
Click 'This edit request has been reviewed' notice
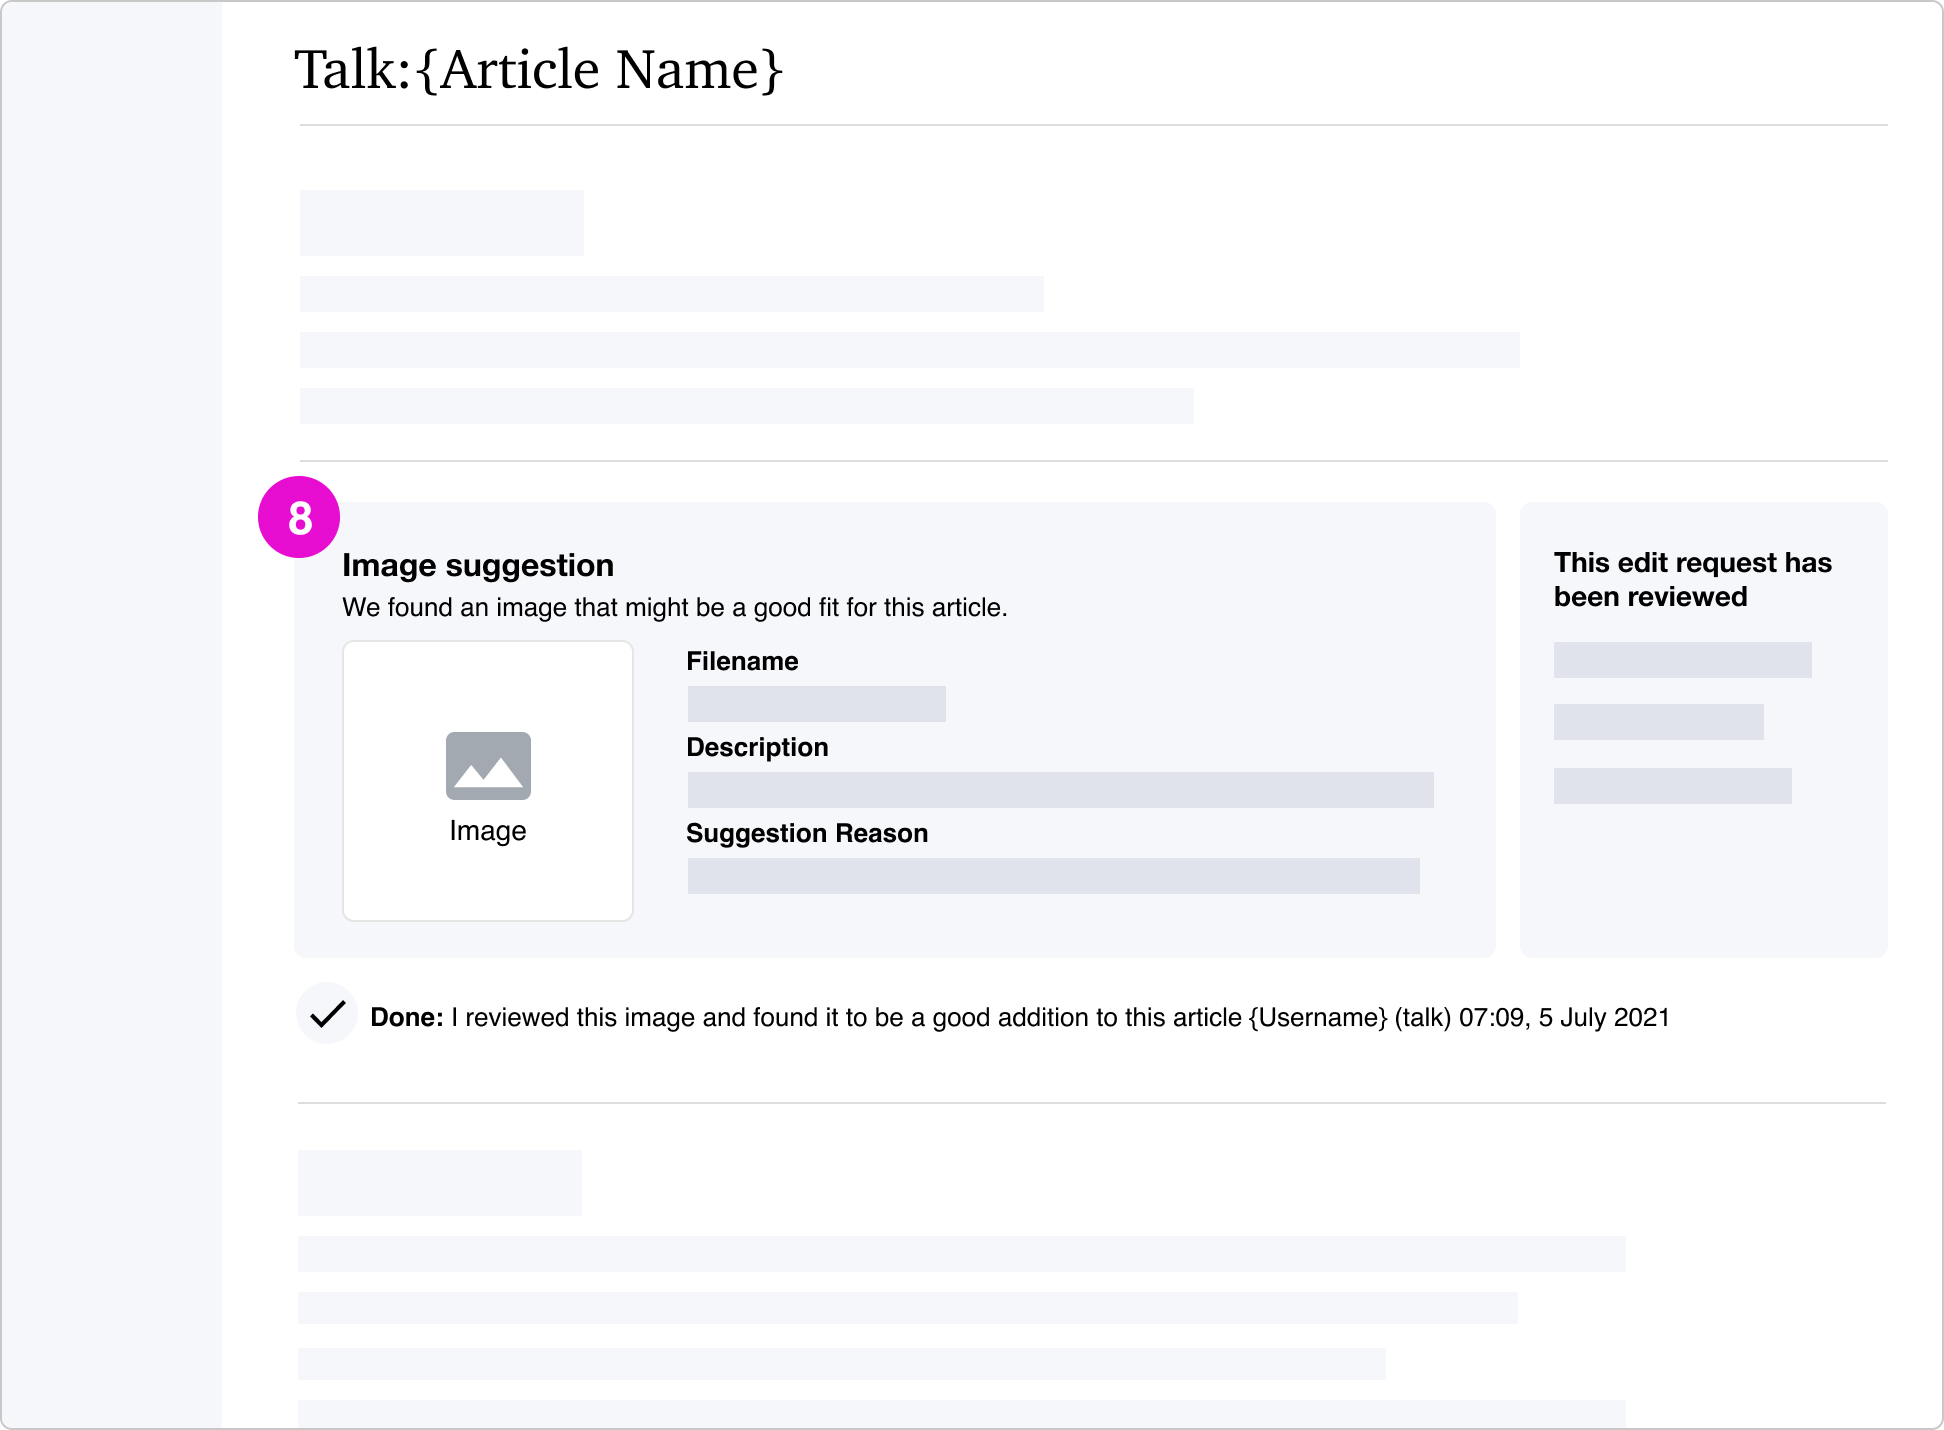pos(1693,579)
